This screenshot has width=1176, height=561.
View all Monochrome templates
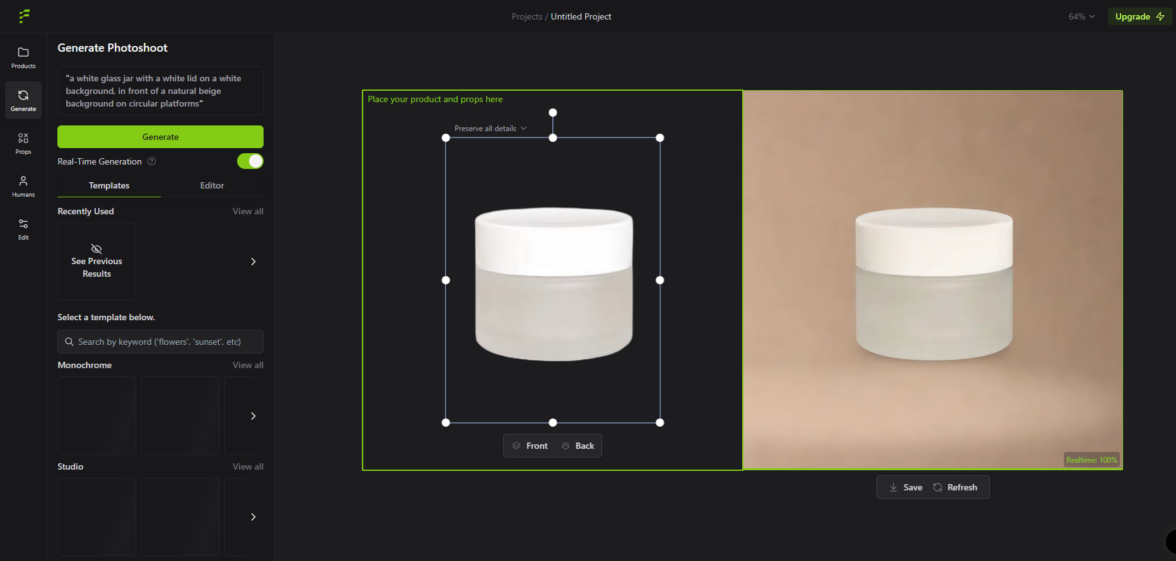click(x=248, y=365)
